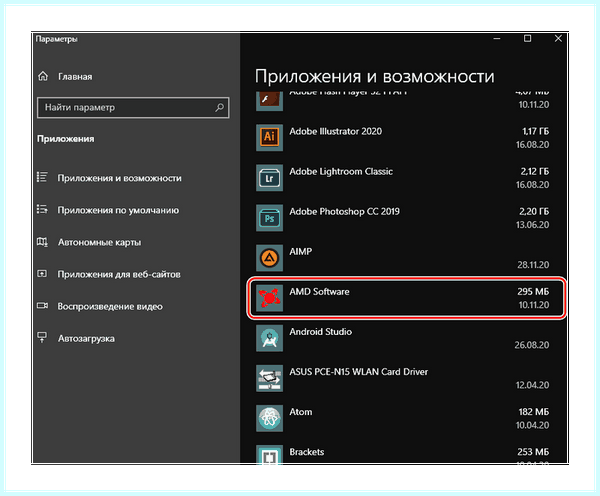Click the 2,12 ГБ size value
The image size is (600, 496).
(x=535, y=171)
